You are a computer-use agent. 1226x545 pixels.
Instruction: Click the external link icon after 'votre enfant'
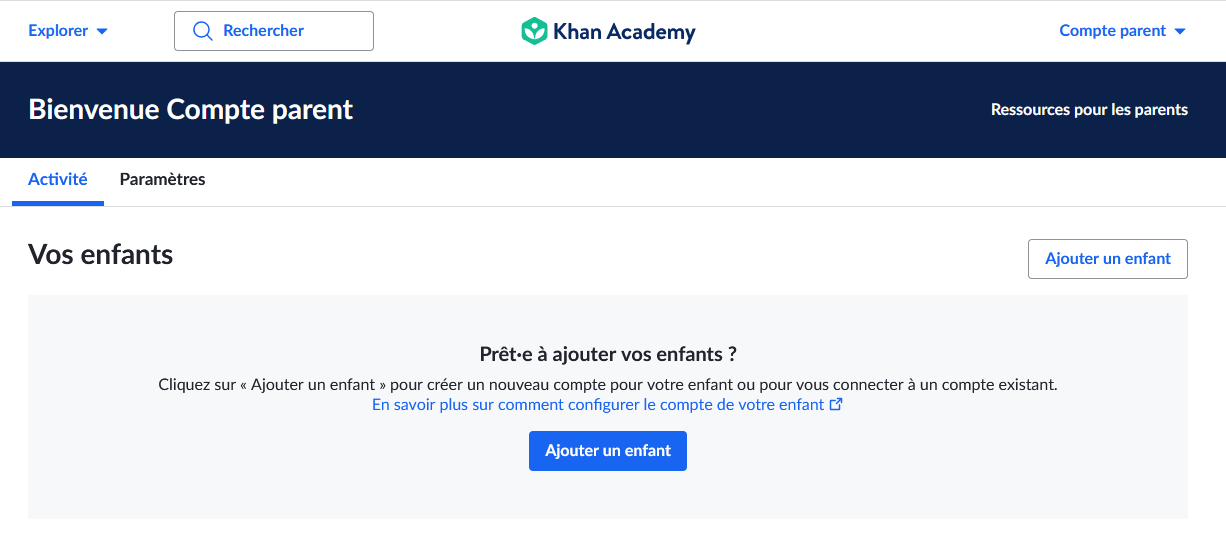tap(837, 405)
